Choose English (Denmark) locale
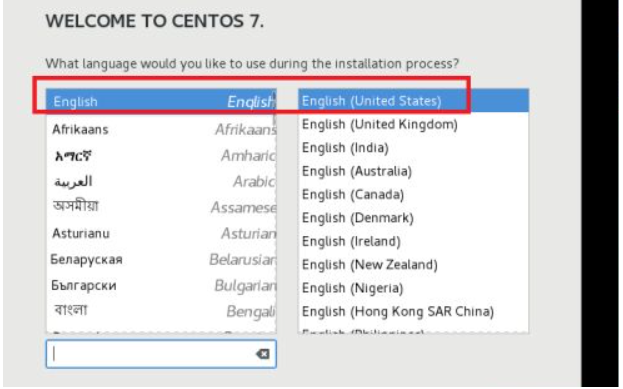Screen dimensions: 623x389 pyautogui.click(x=413, y=218)
